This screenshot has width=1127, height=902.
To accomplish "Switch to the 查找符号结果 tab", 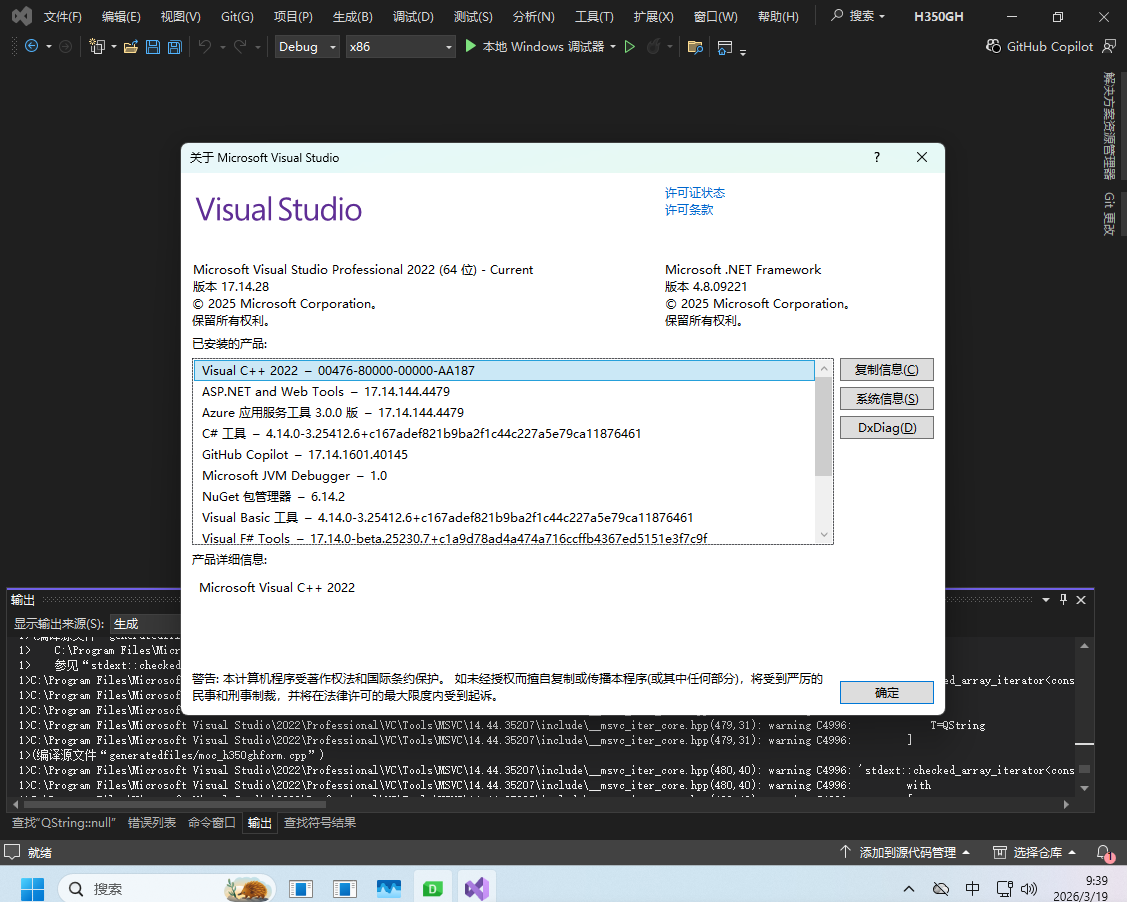I will tap(320, 823).
